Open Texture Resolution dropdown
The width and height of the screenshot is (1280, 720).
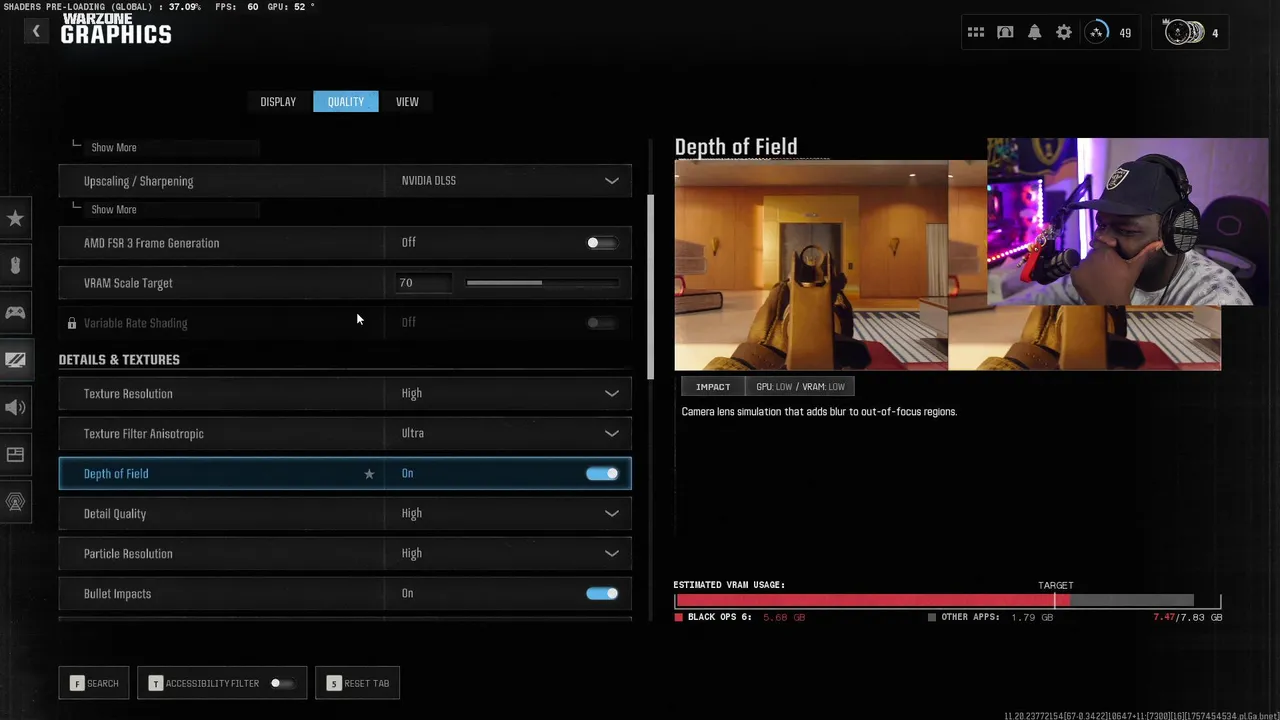508,394
